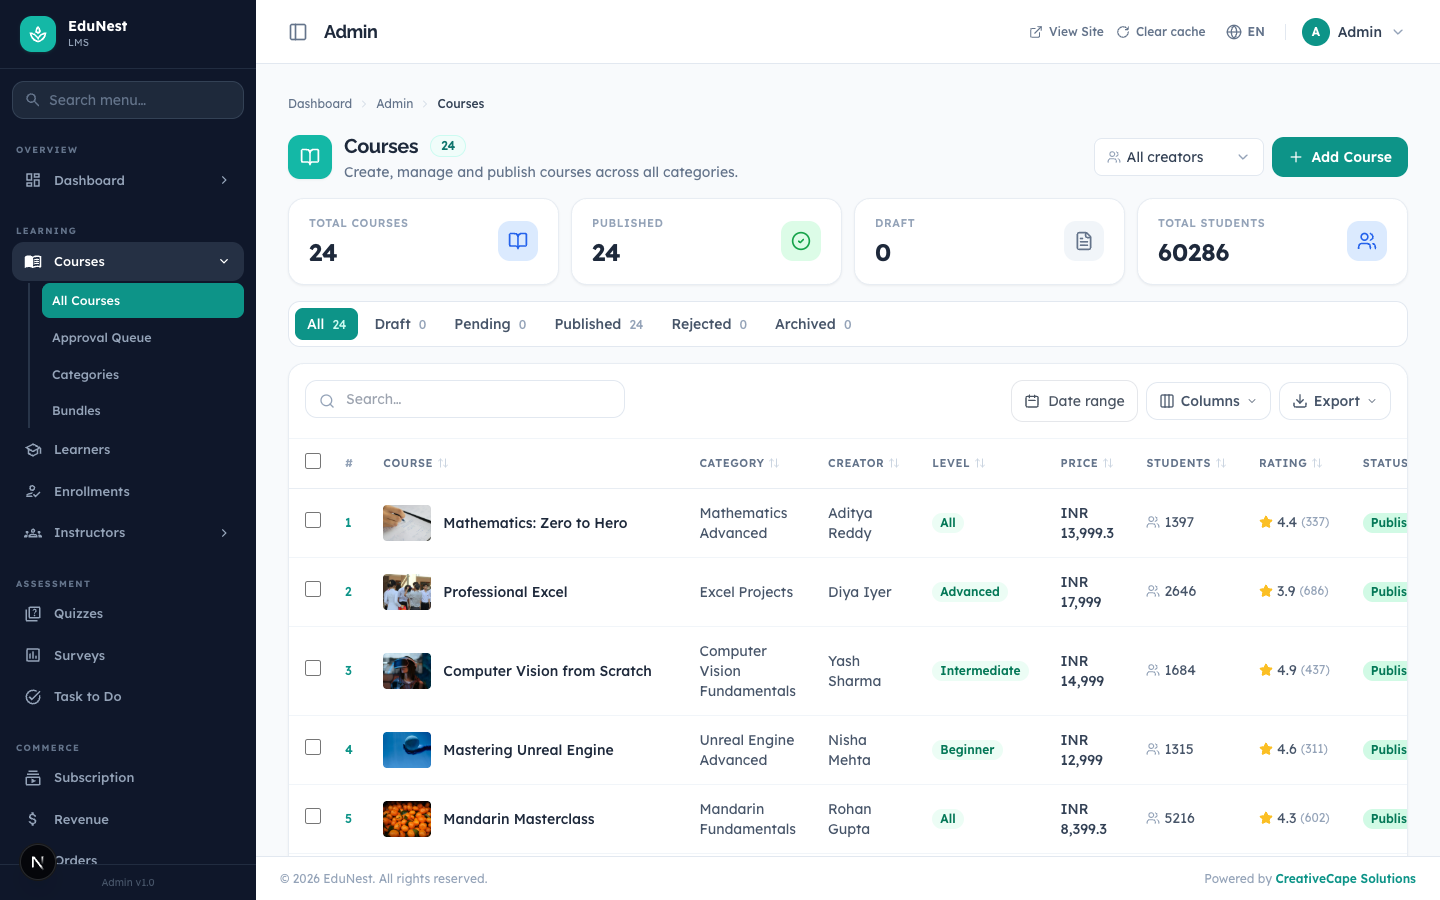Click the Clear cache refresh icon
This screenshot has height=900, width=1440.
coord(1123,32)
